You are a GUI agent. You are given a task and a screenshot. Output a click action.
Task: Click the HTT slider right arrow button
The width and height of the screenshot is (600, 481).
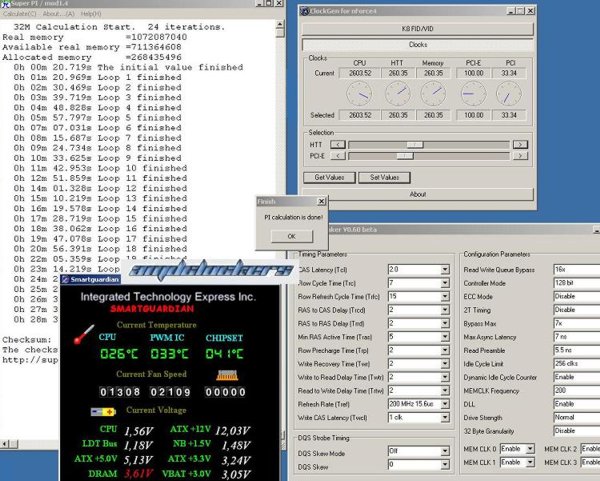pos(519,144)
